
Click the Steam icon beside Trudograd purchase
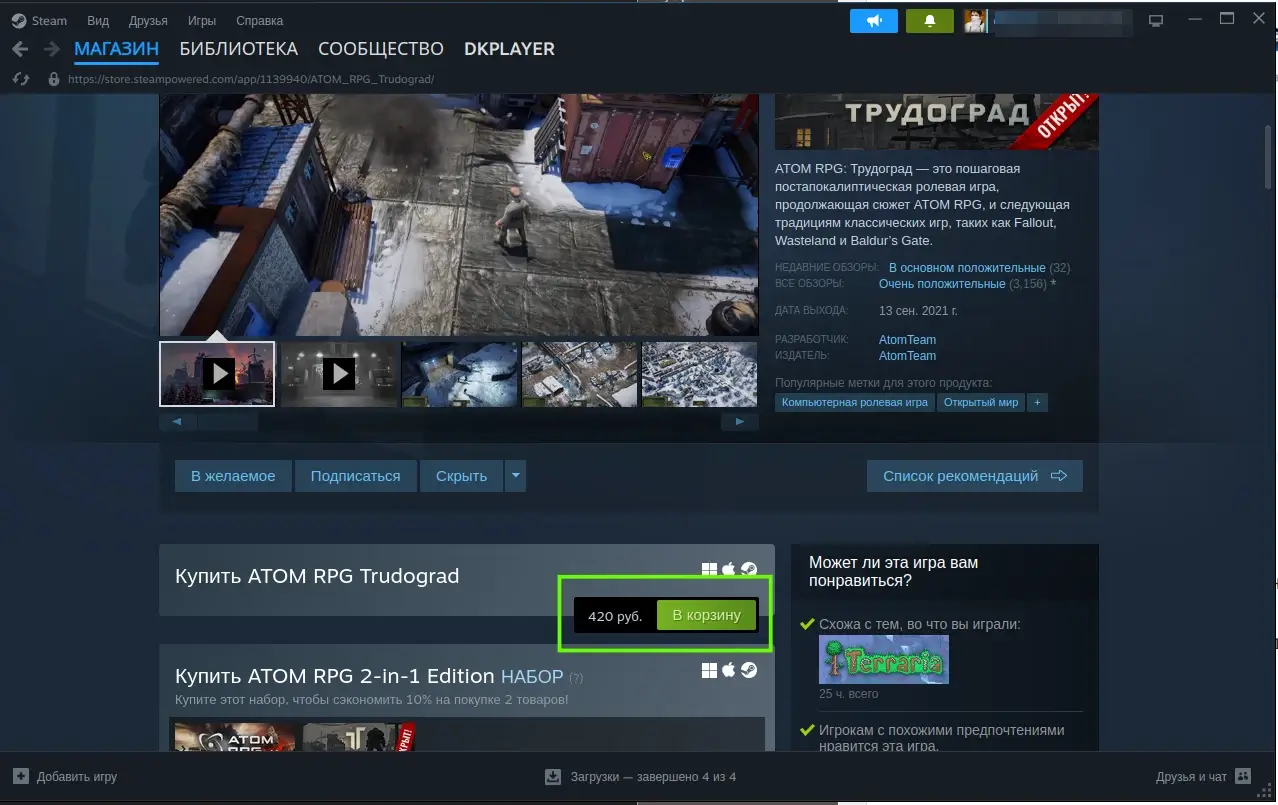point(748,569)
